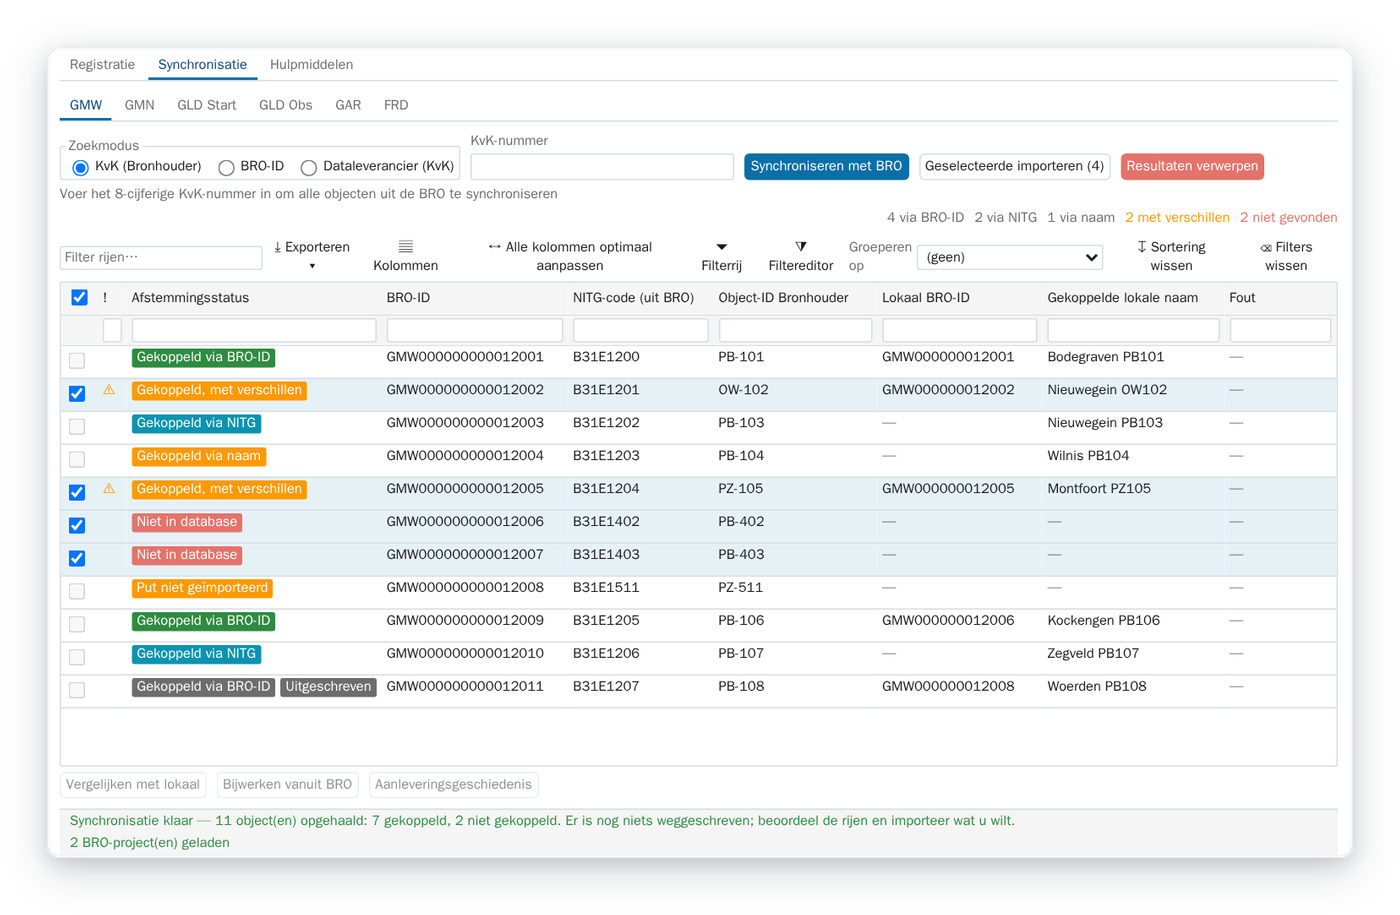The width and height of the screenshot is (1400, 915).
Task: Click the Uitgeschreven badge on the last row
Action: click(328, 687)
